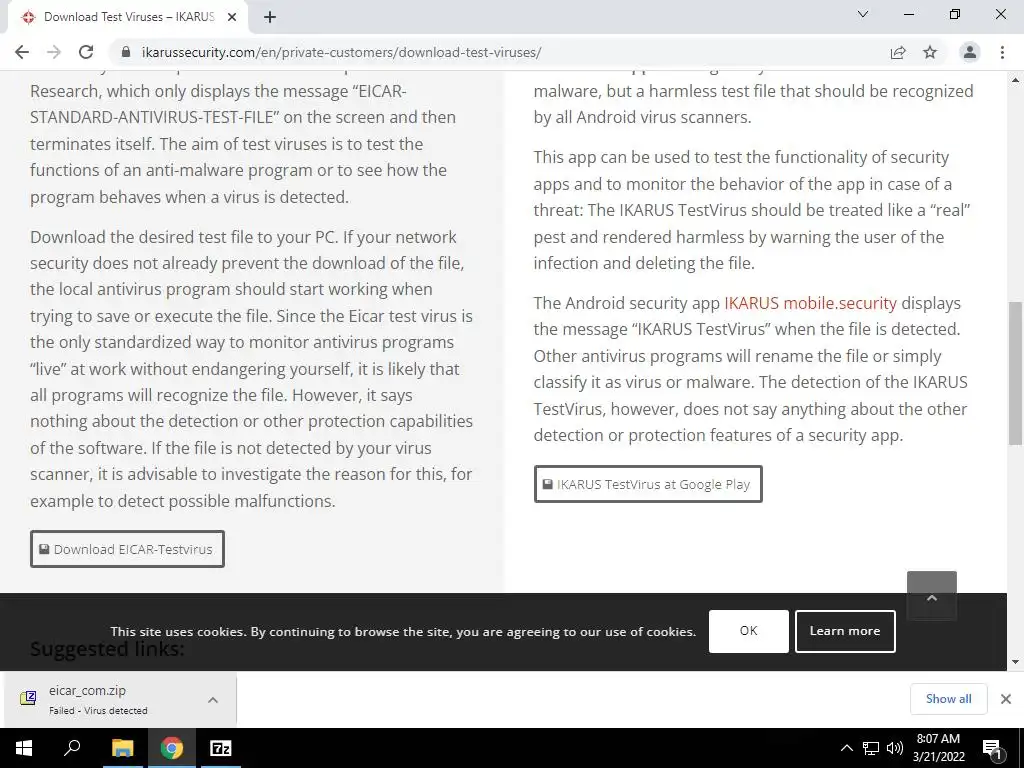Click the 'Failed - Virus detected' status text
Screen dimensions: 1024x768
98,711
